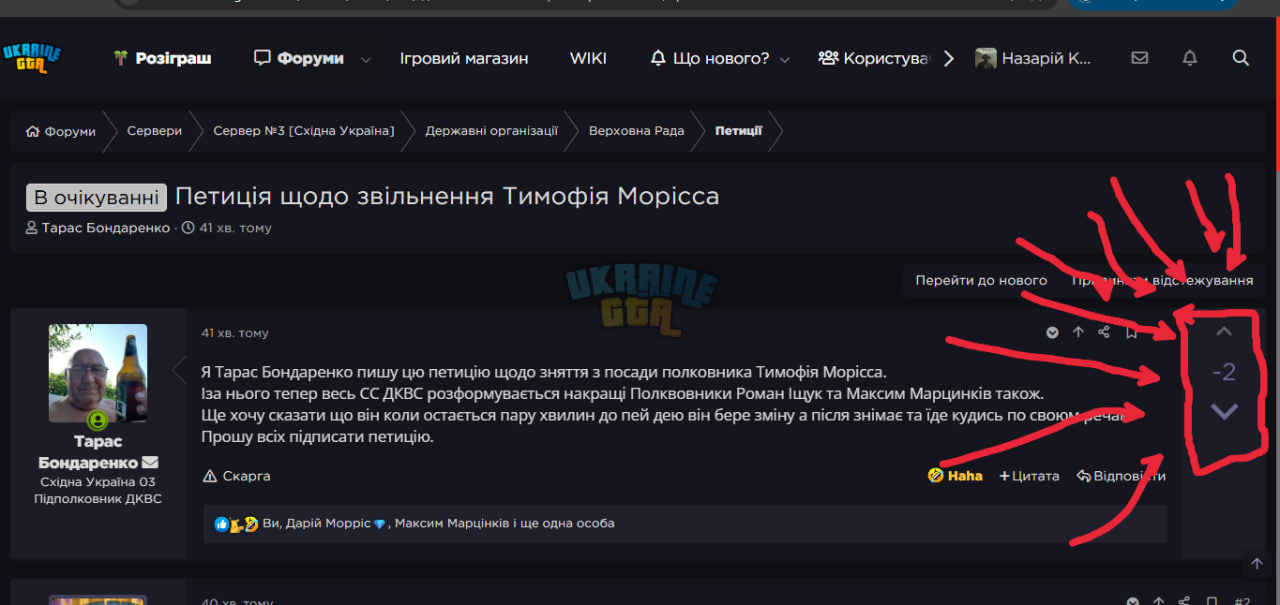
Task: Open the inbox envelope icon
Action: [x=1140, y=58]
